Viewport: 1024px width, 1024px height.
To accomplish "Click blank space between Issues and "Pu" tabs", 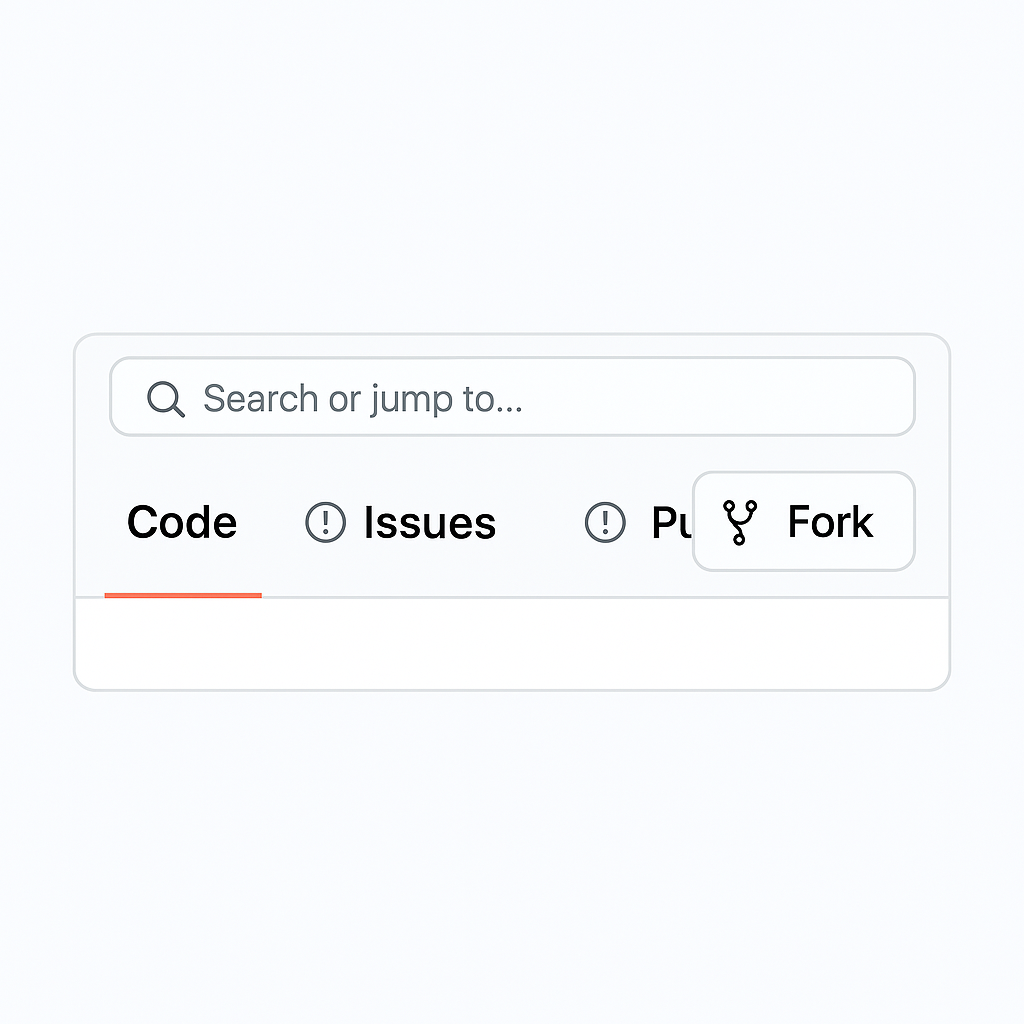I will 540,523.
